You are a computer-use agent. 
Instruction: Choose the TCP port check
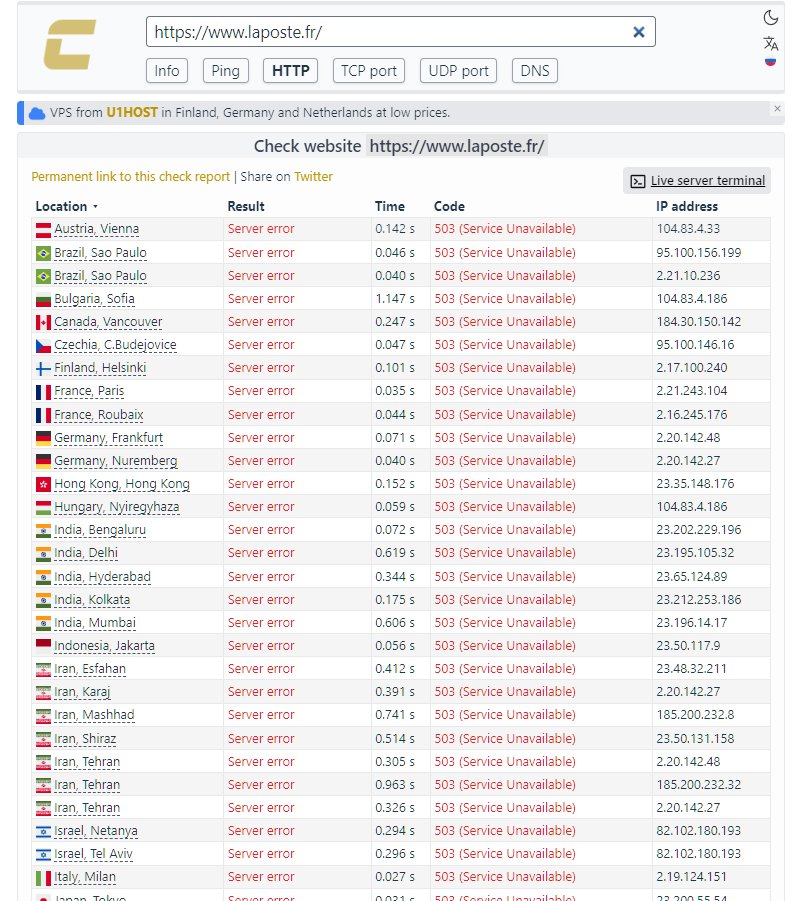point(369,70)
